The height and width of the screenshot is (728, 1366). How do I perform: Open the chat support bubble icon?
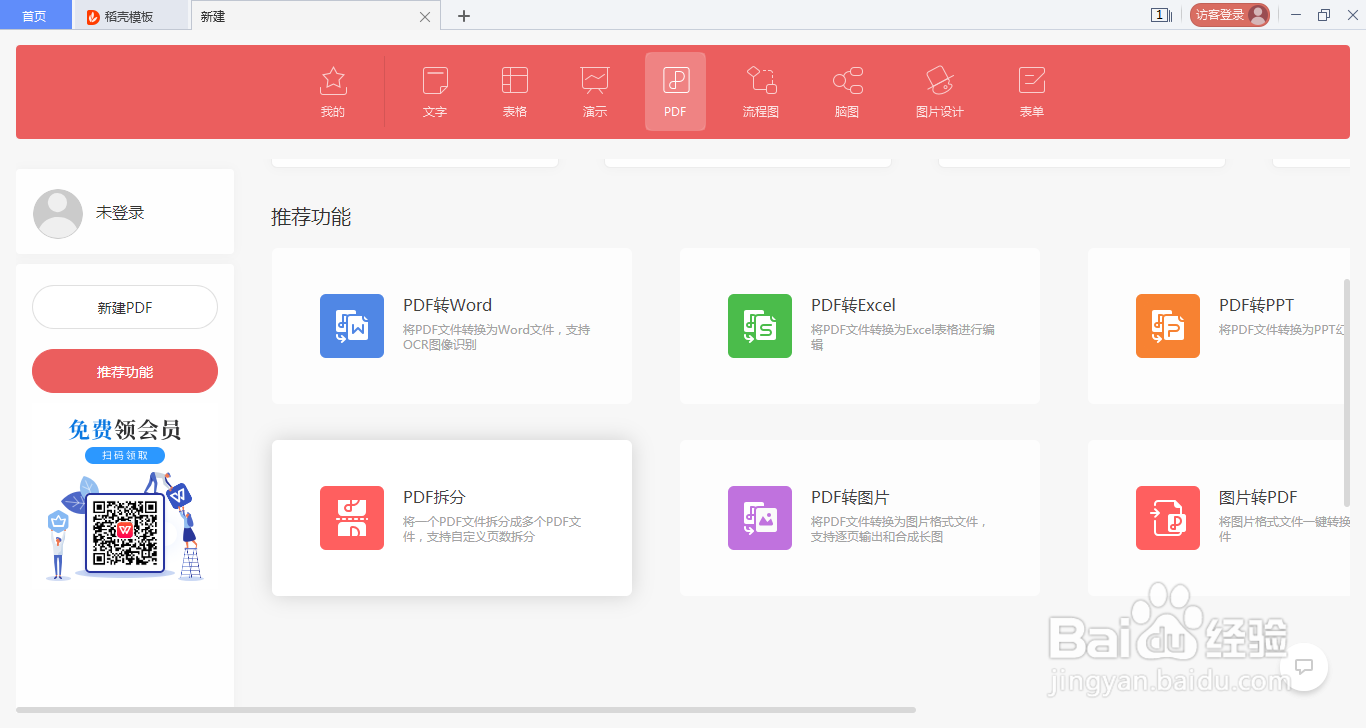[x=1303, y=666]
